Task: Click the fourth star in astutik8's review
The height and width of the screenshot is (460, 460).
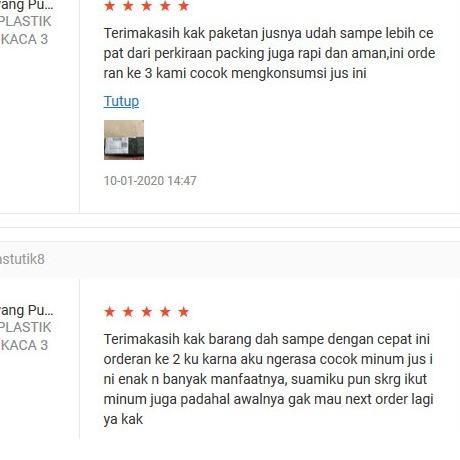Action: pos(165,312)
